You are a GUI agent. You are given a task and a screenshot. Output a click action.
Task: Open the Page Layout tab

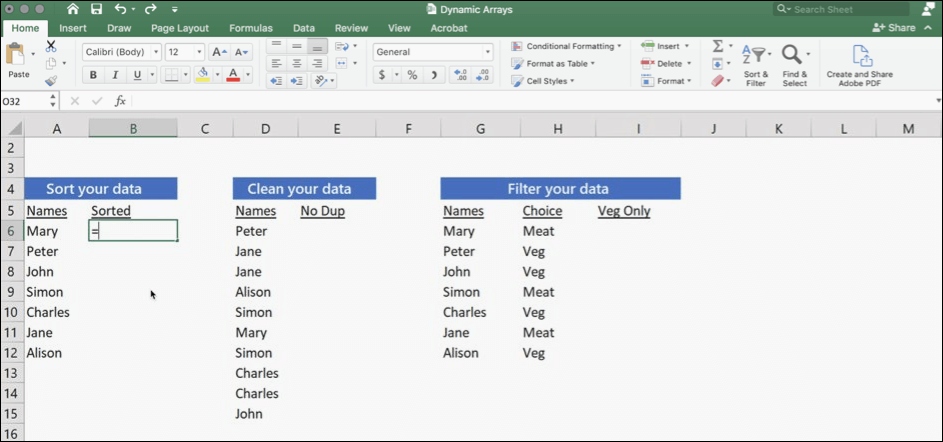179,28
